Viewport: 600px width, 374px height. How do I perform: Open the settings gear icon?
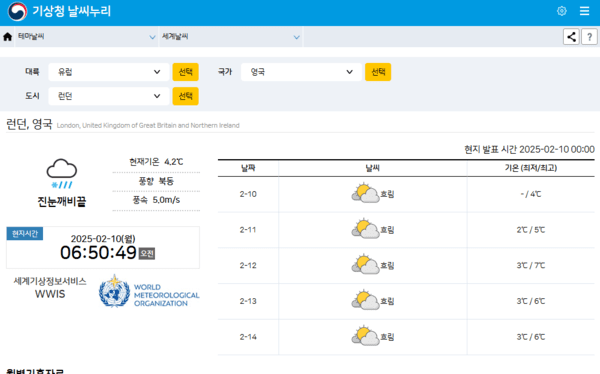pyautogui.click(x=561, y=11)
